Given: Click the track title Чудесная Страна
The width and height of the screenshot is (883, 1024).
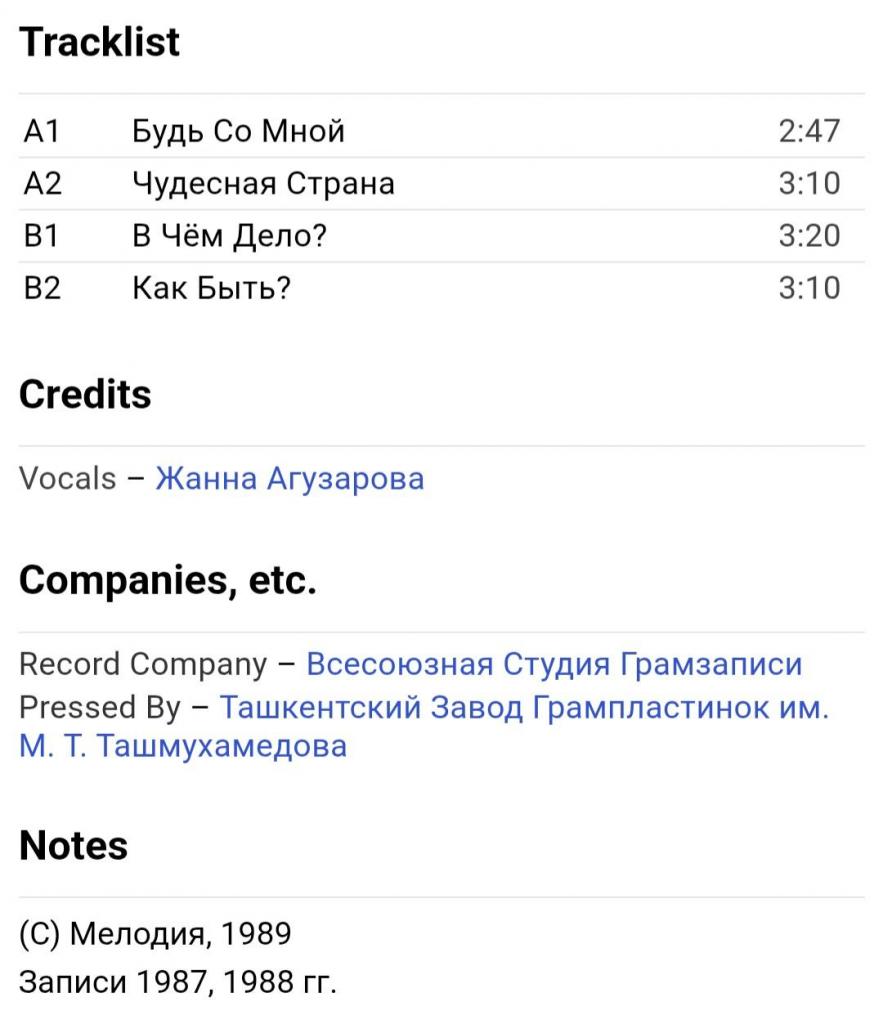Looking at the screenshot, I should (x=263, y=184).
